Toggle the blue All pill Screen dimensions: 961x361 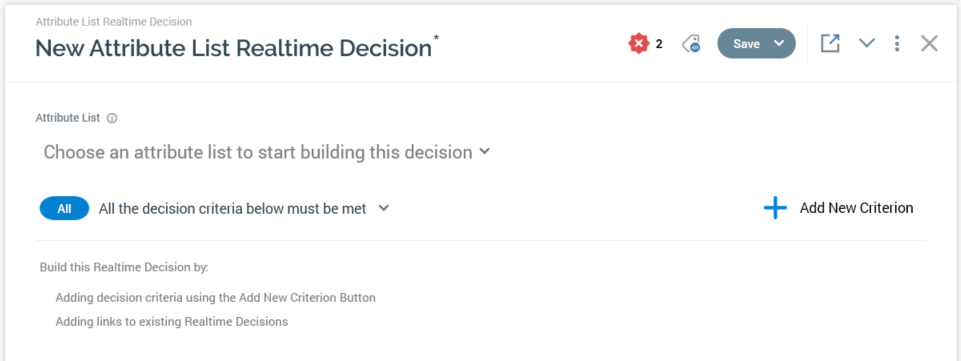[64, 208]
